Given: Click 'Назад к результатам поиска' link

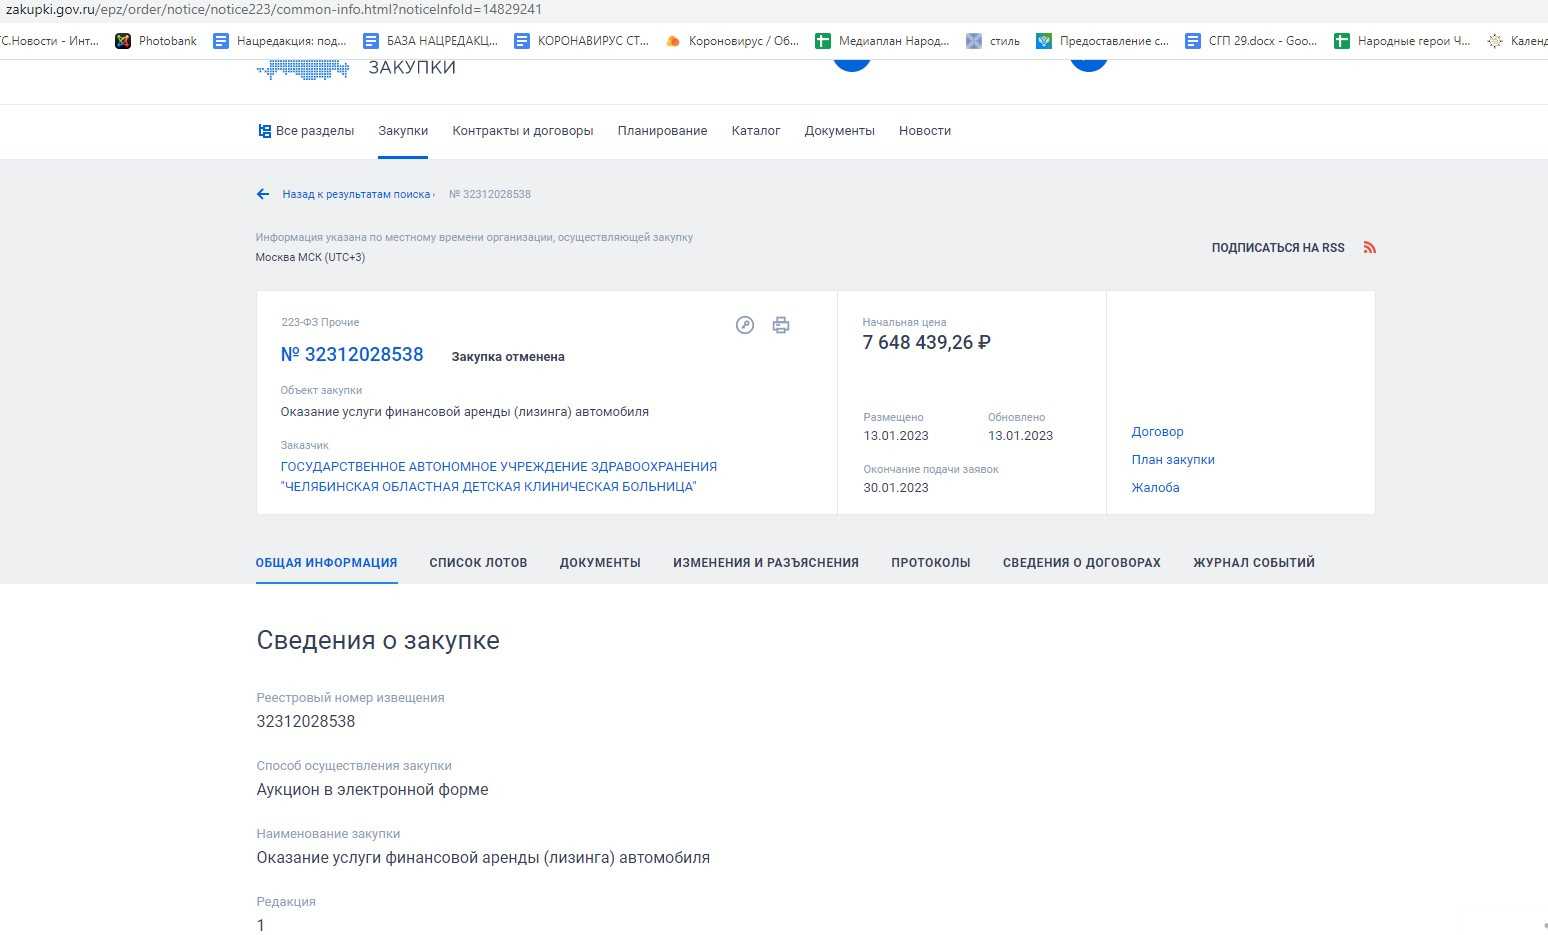Looking at the screenshot, I should pyautogui.click(x=356, y=194).
